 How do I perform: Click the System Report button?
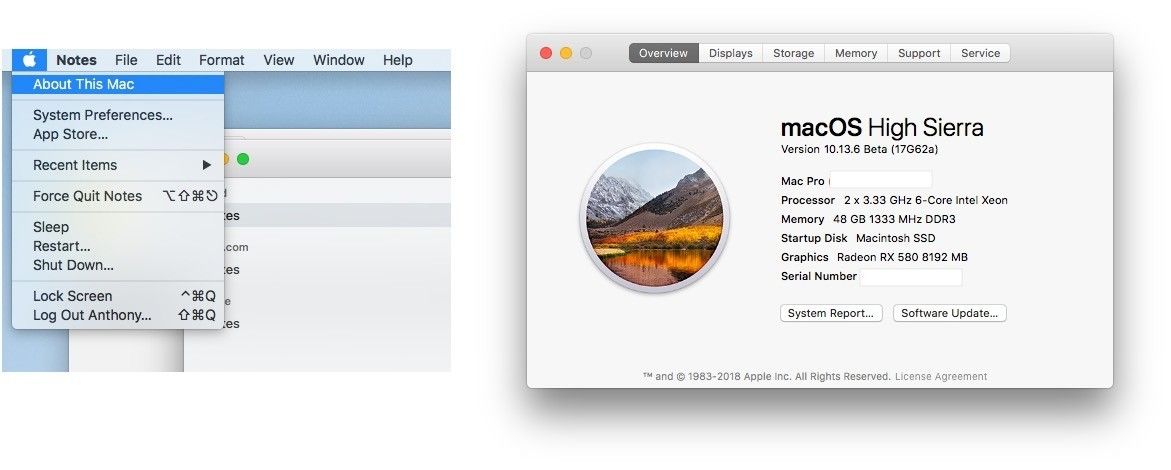(831, 313)
